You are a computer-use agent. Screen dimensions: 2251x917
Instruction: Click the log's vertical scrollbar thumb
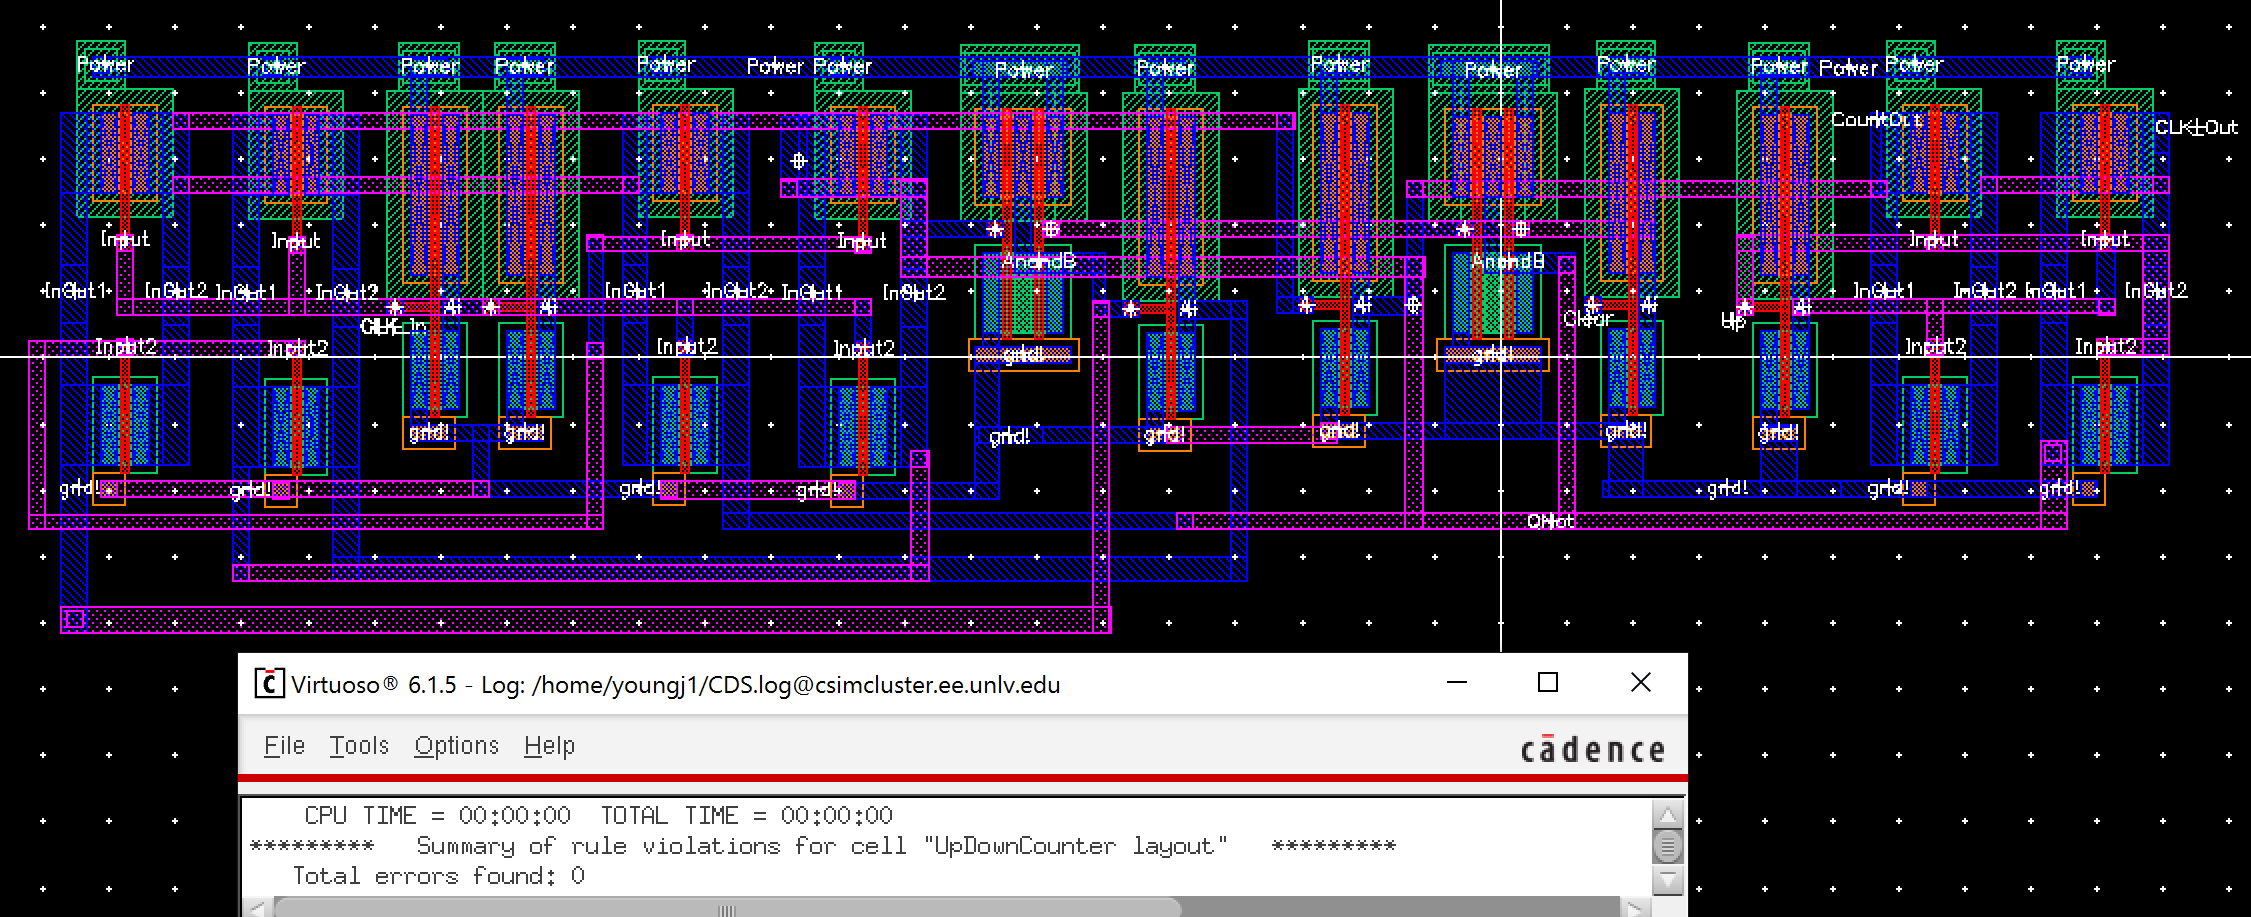click(x=1667, y=848)
